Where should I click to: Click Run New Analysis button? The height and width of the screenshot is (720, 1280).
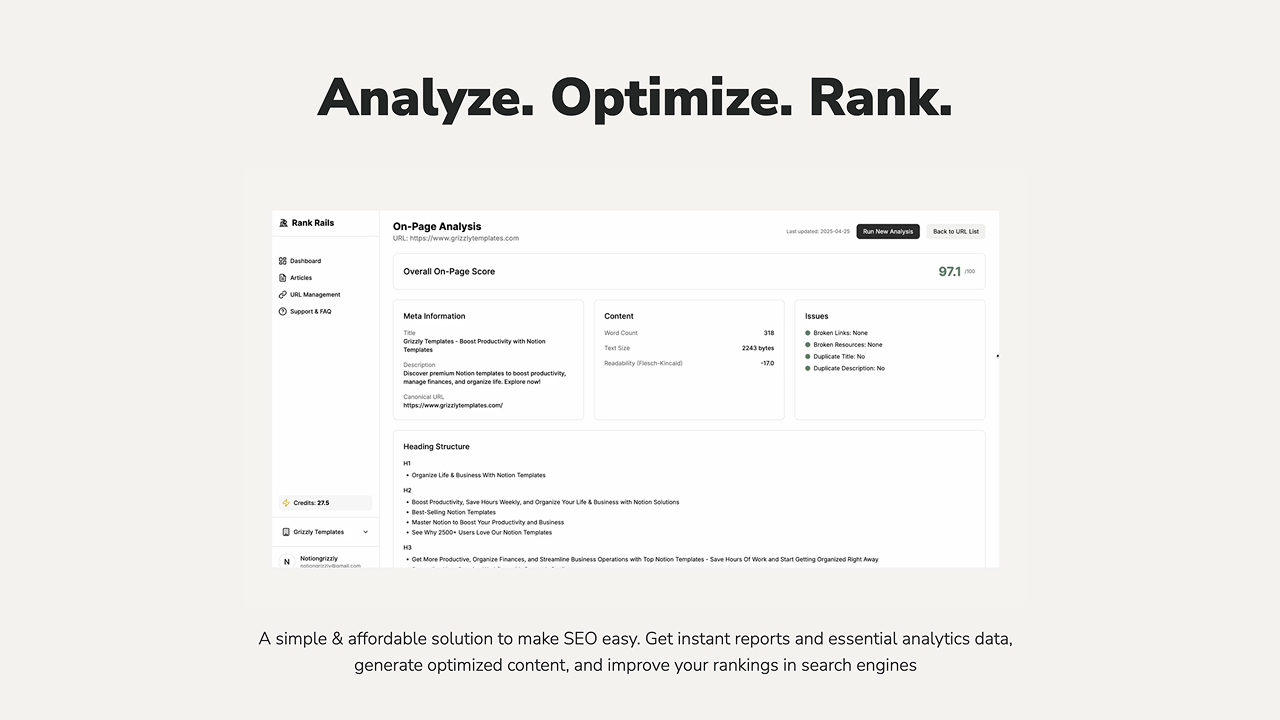click(888, 231)
